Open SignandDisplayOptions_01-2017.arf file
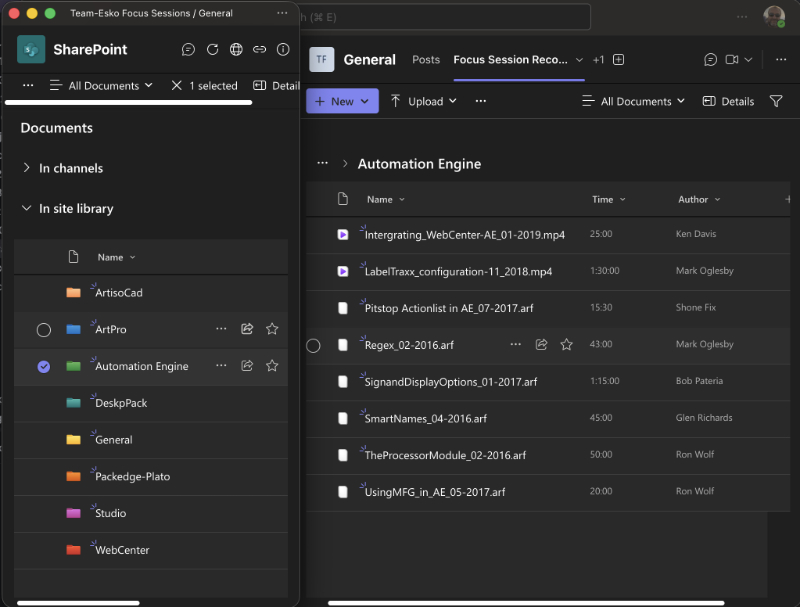The width and height of the screenshot is (800, 607). point(451,382)
